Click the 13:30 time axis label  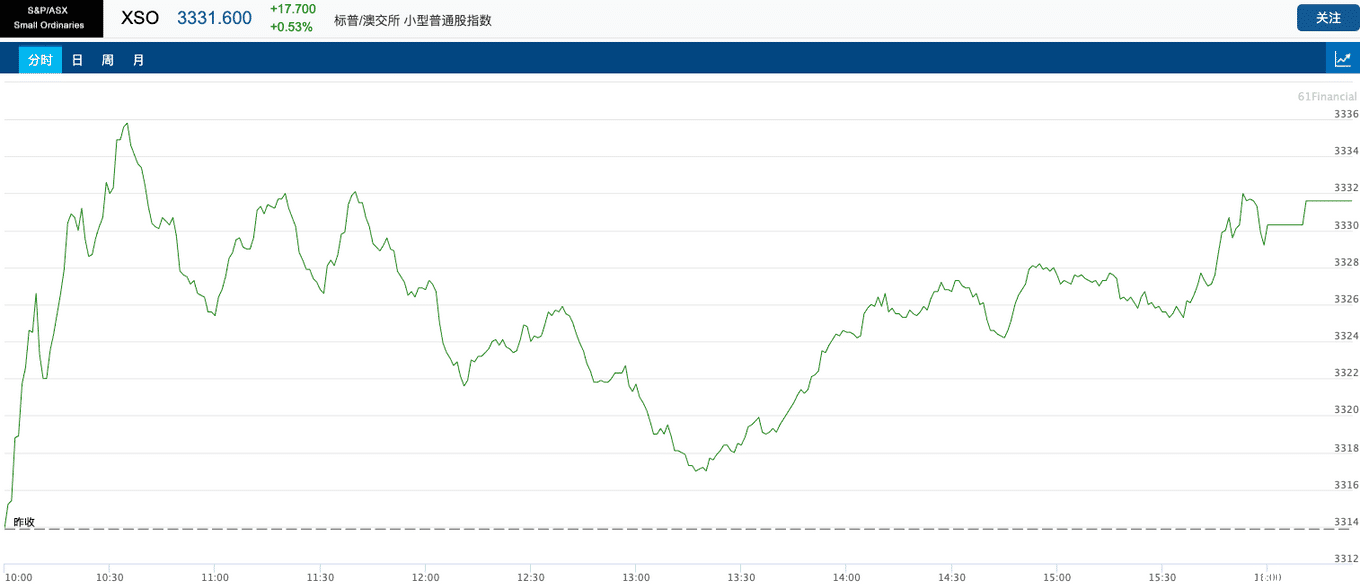741,577
